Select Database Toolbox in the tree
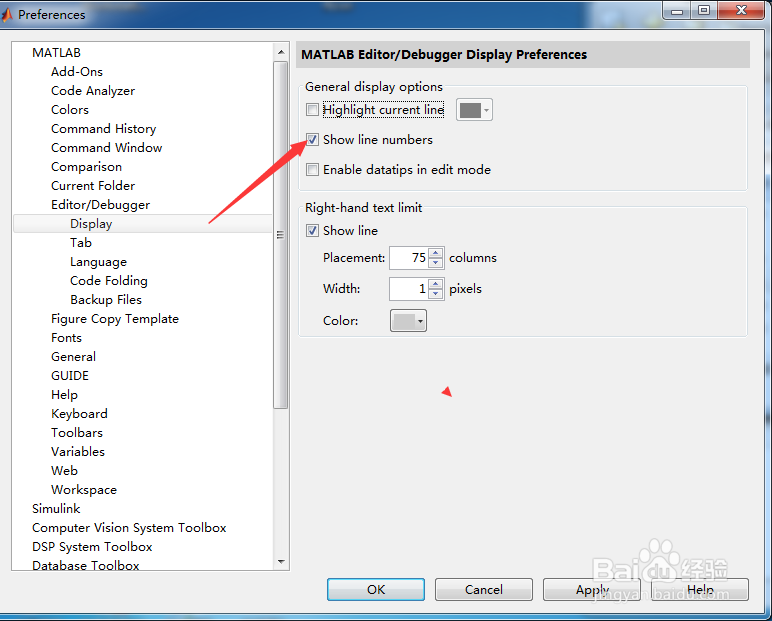772x621 pixels. coord(86,565)
